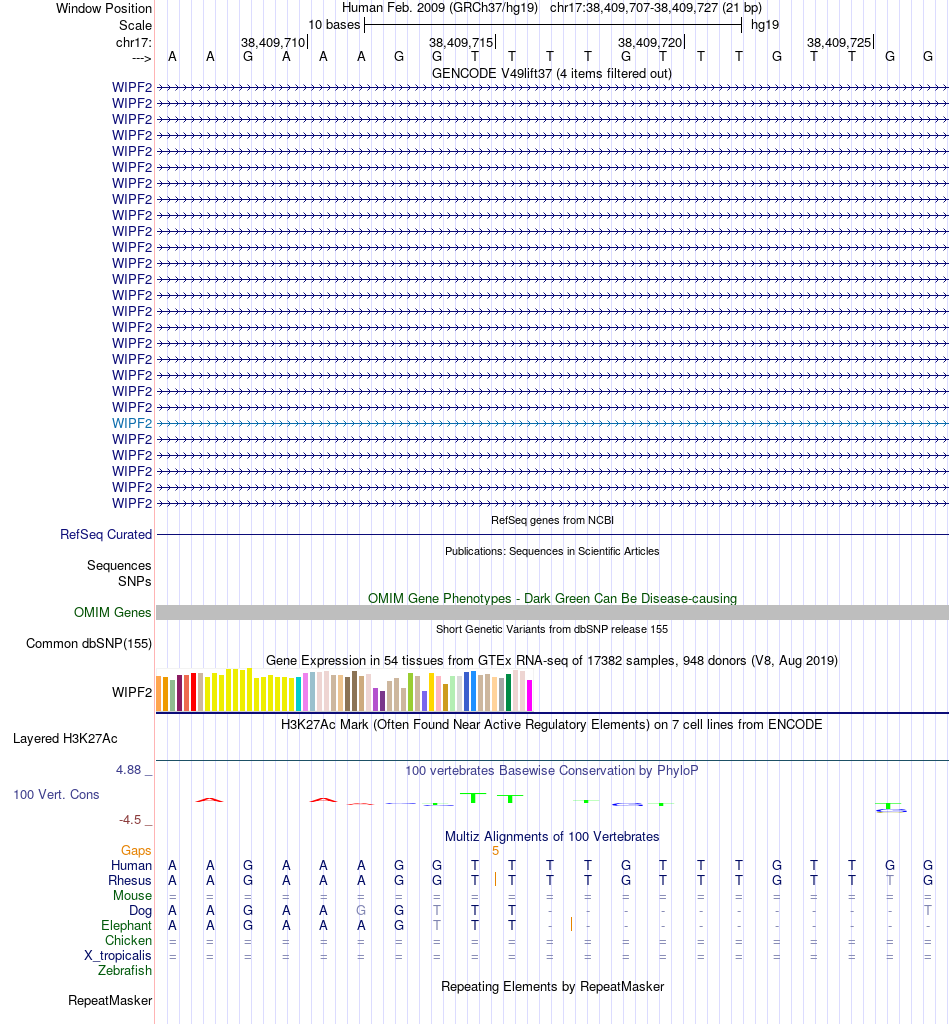Select the Chicken alignment row label

point(128,940)
